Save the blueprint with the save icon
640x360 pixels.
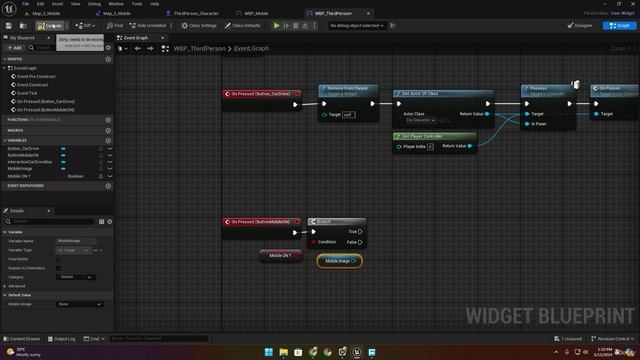[9, 26]
